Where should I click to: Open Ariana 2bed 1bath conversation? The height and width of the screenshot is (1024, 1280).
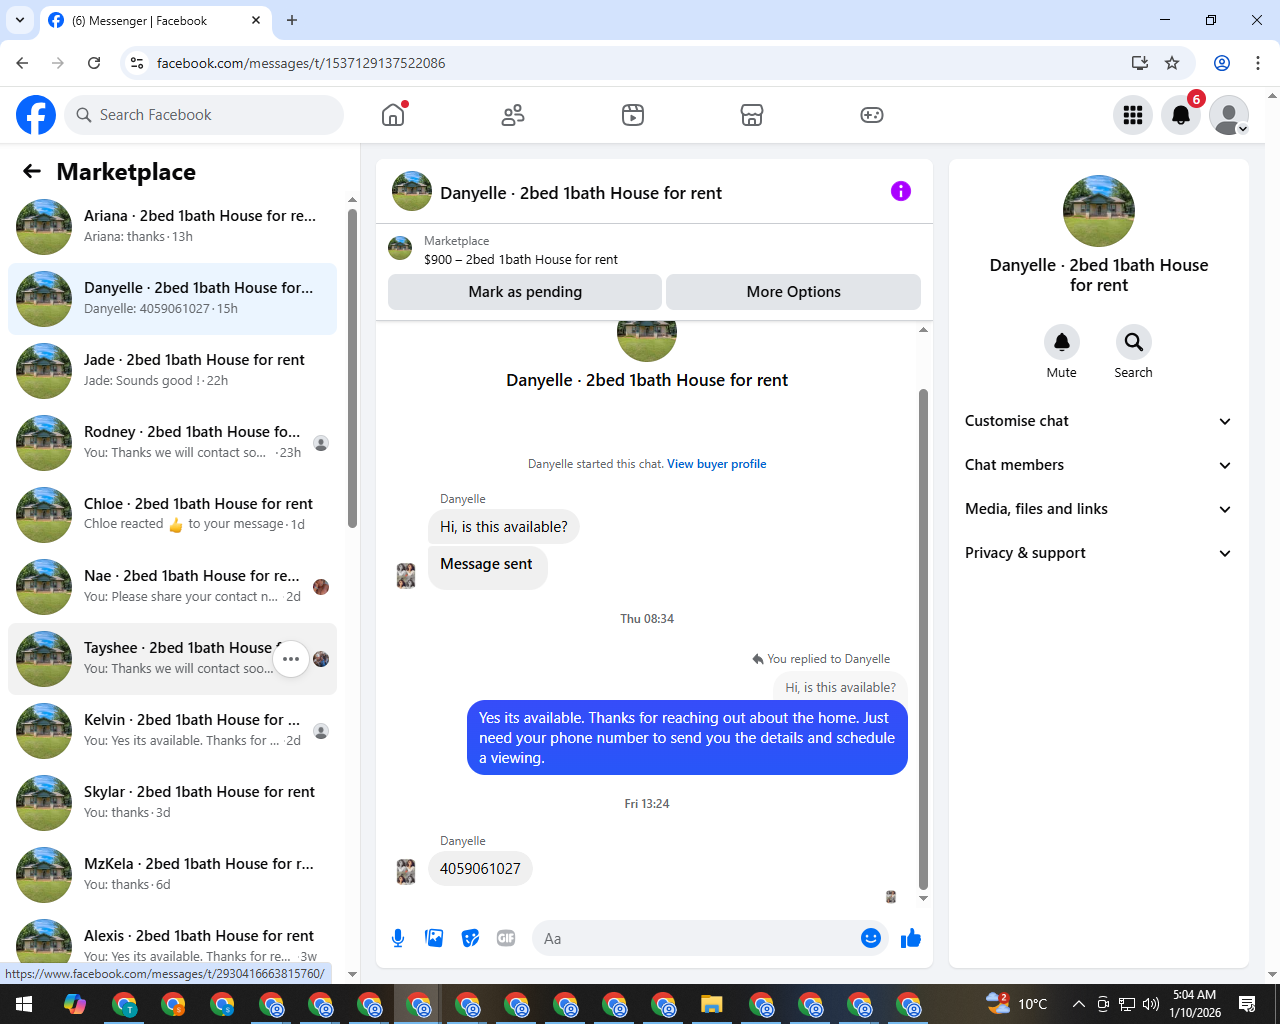(x=172, y=227)
